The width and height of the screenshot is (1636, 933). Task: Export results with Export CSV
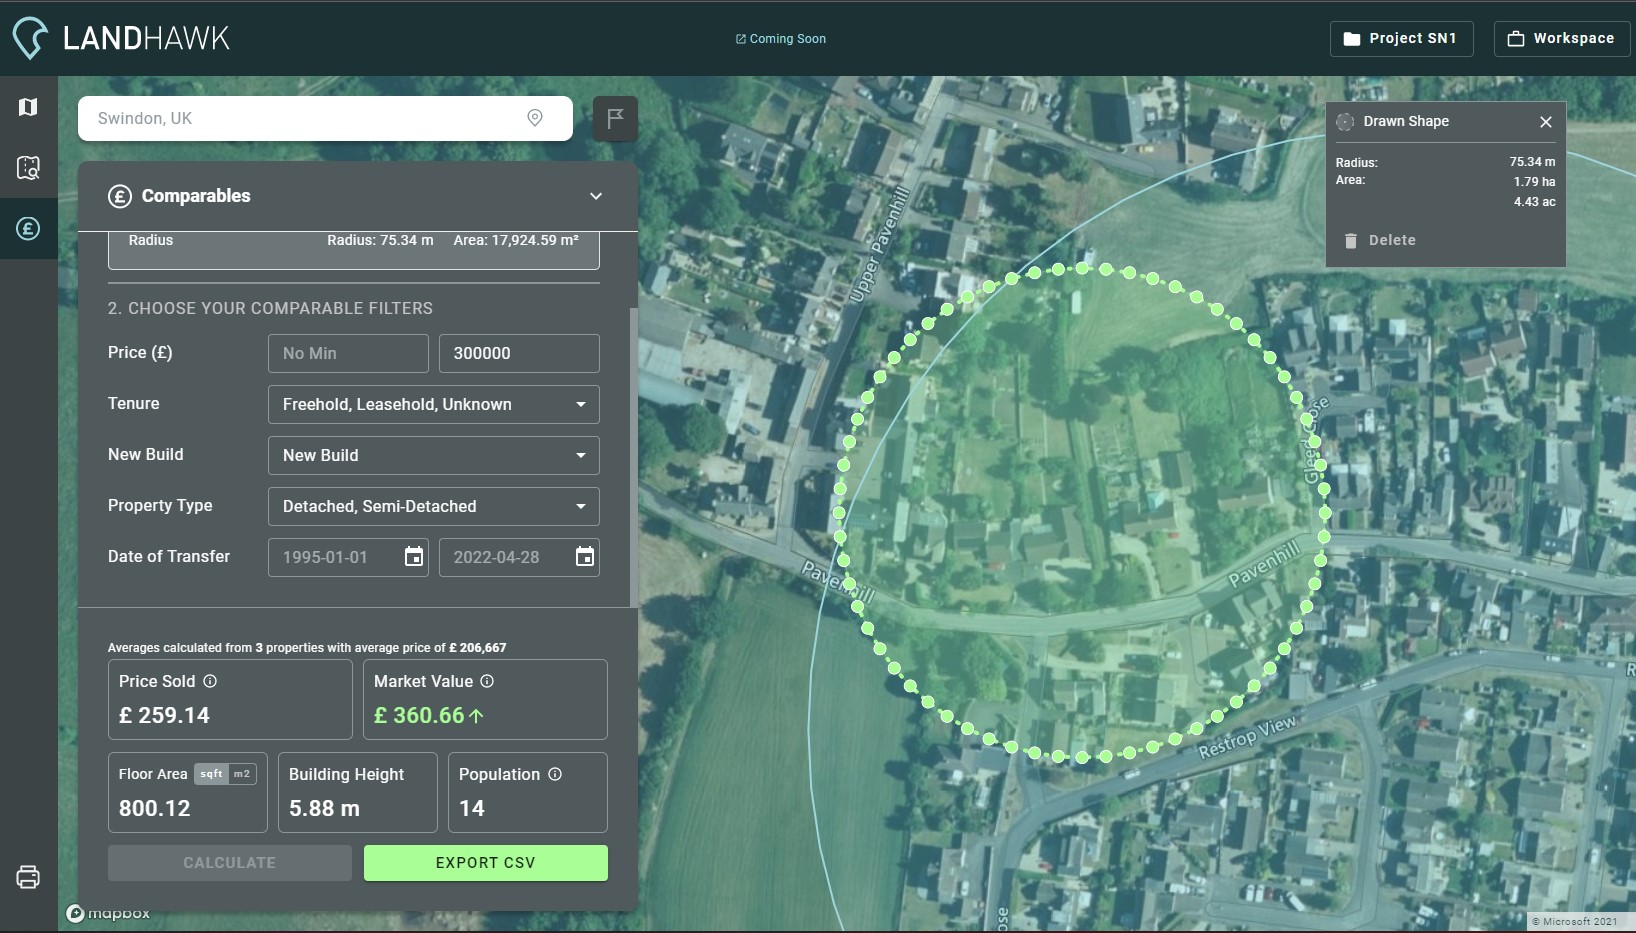pyautogui.click(x=486, y=863)
